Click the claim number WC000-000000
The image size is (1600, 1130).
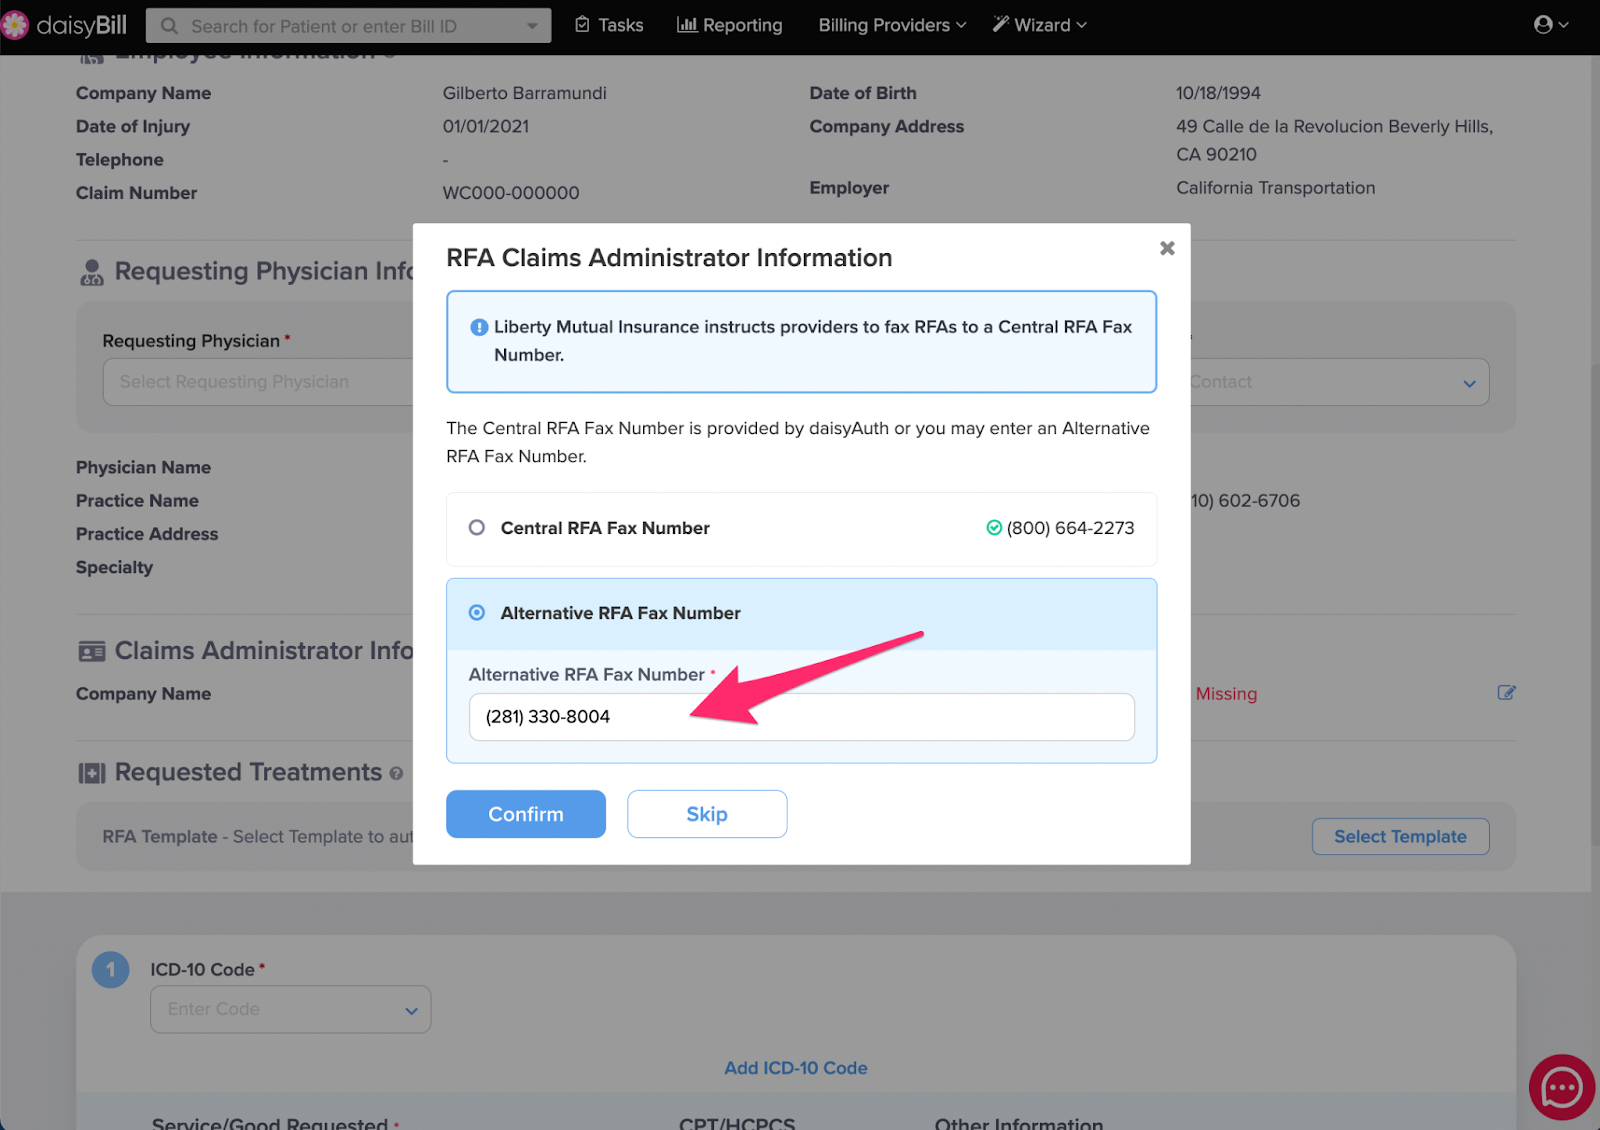click(x=511, y=193)
